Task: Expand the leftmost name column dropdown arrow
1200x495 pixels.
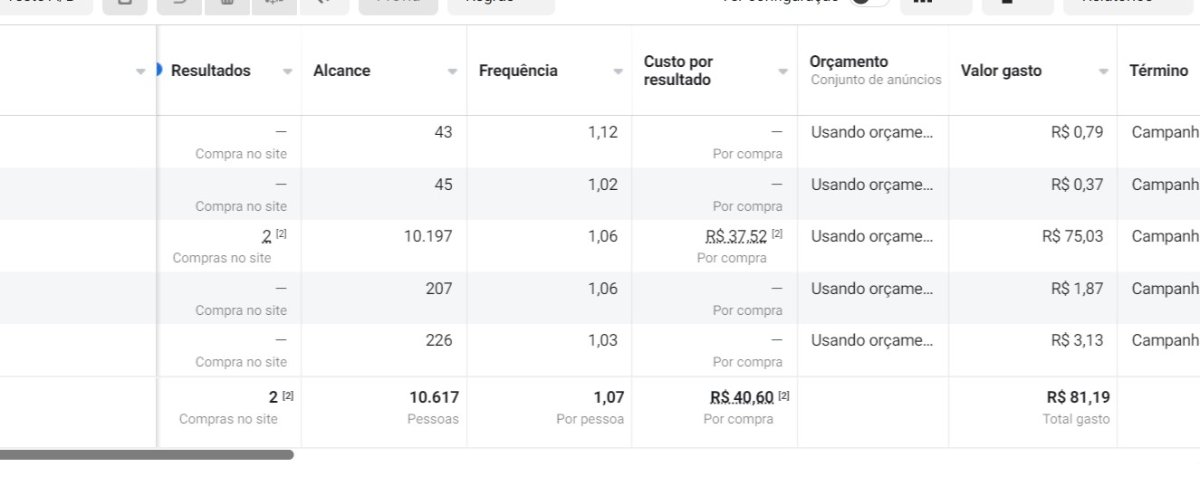Action: point(141,72)
